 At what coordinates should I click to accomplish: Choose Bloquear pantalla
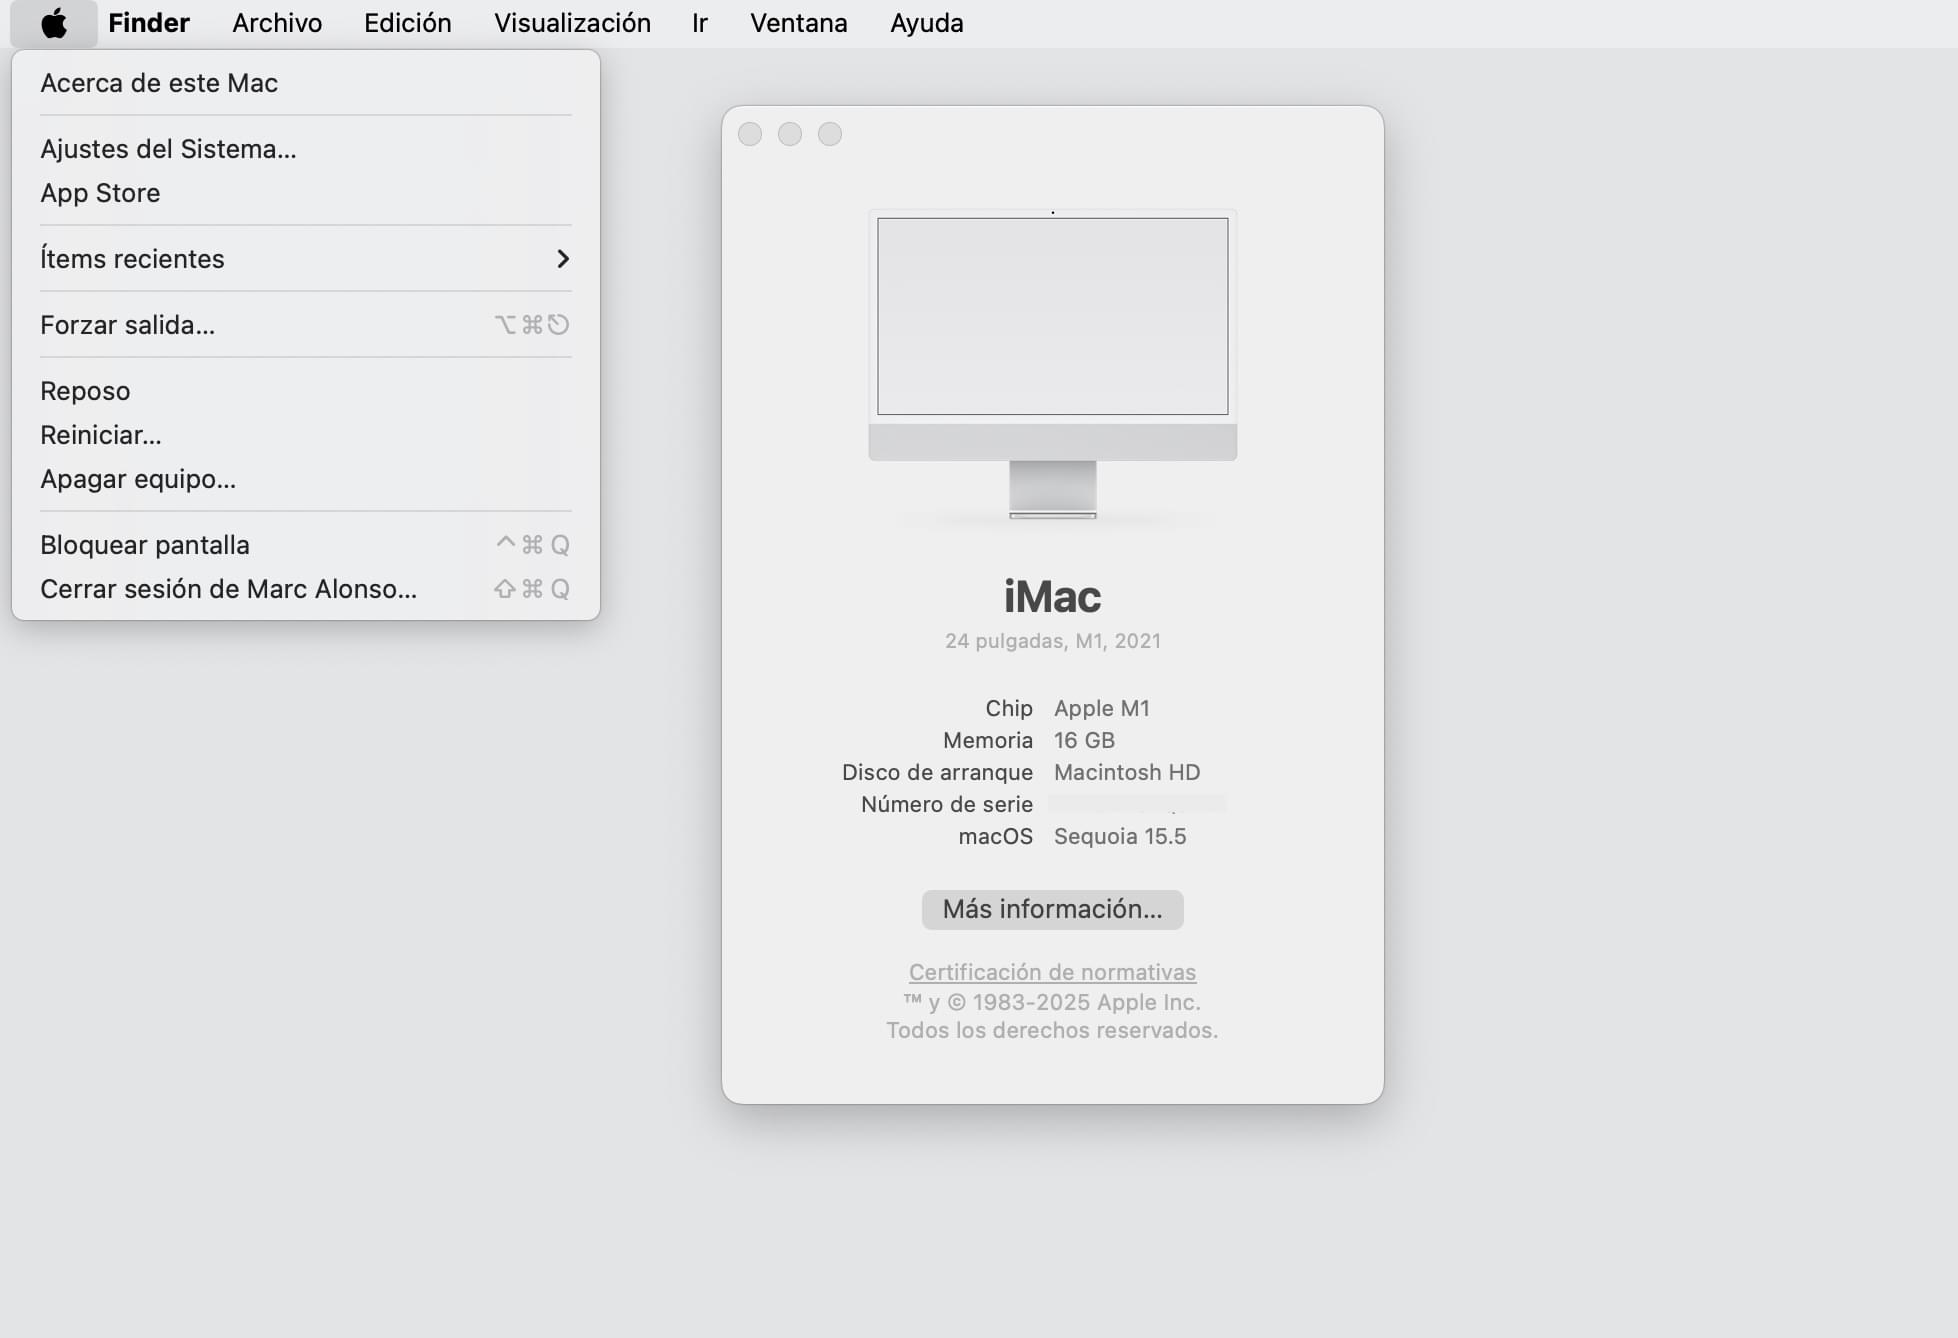pyautogui.click(x=306, y=545)
